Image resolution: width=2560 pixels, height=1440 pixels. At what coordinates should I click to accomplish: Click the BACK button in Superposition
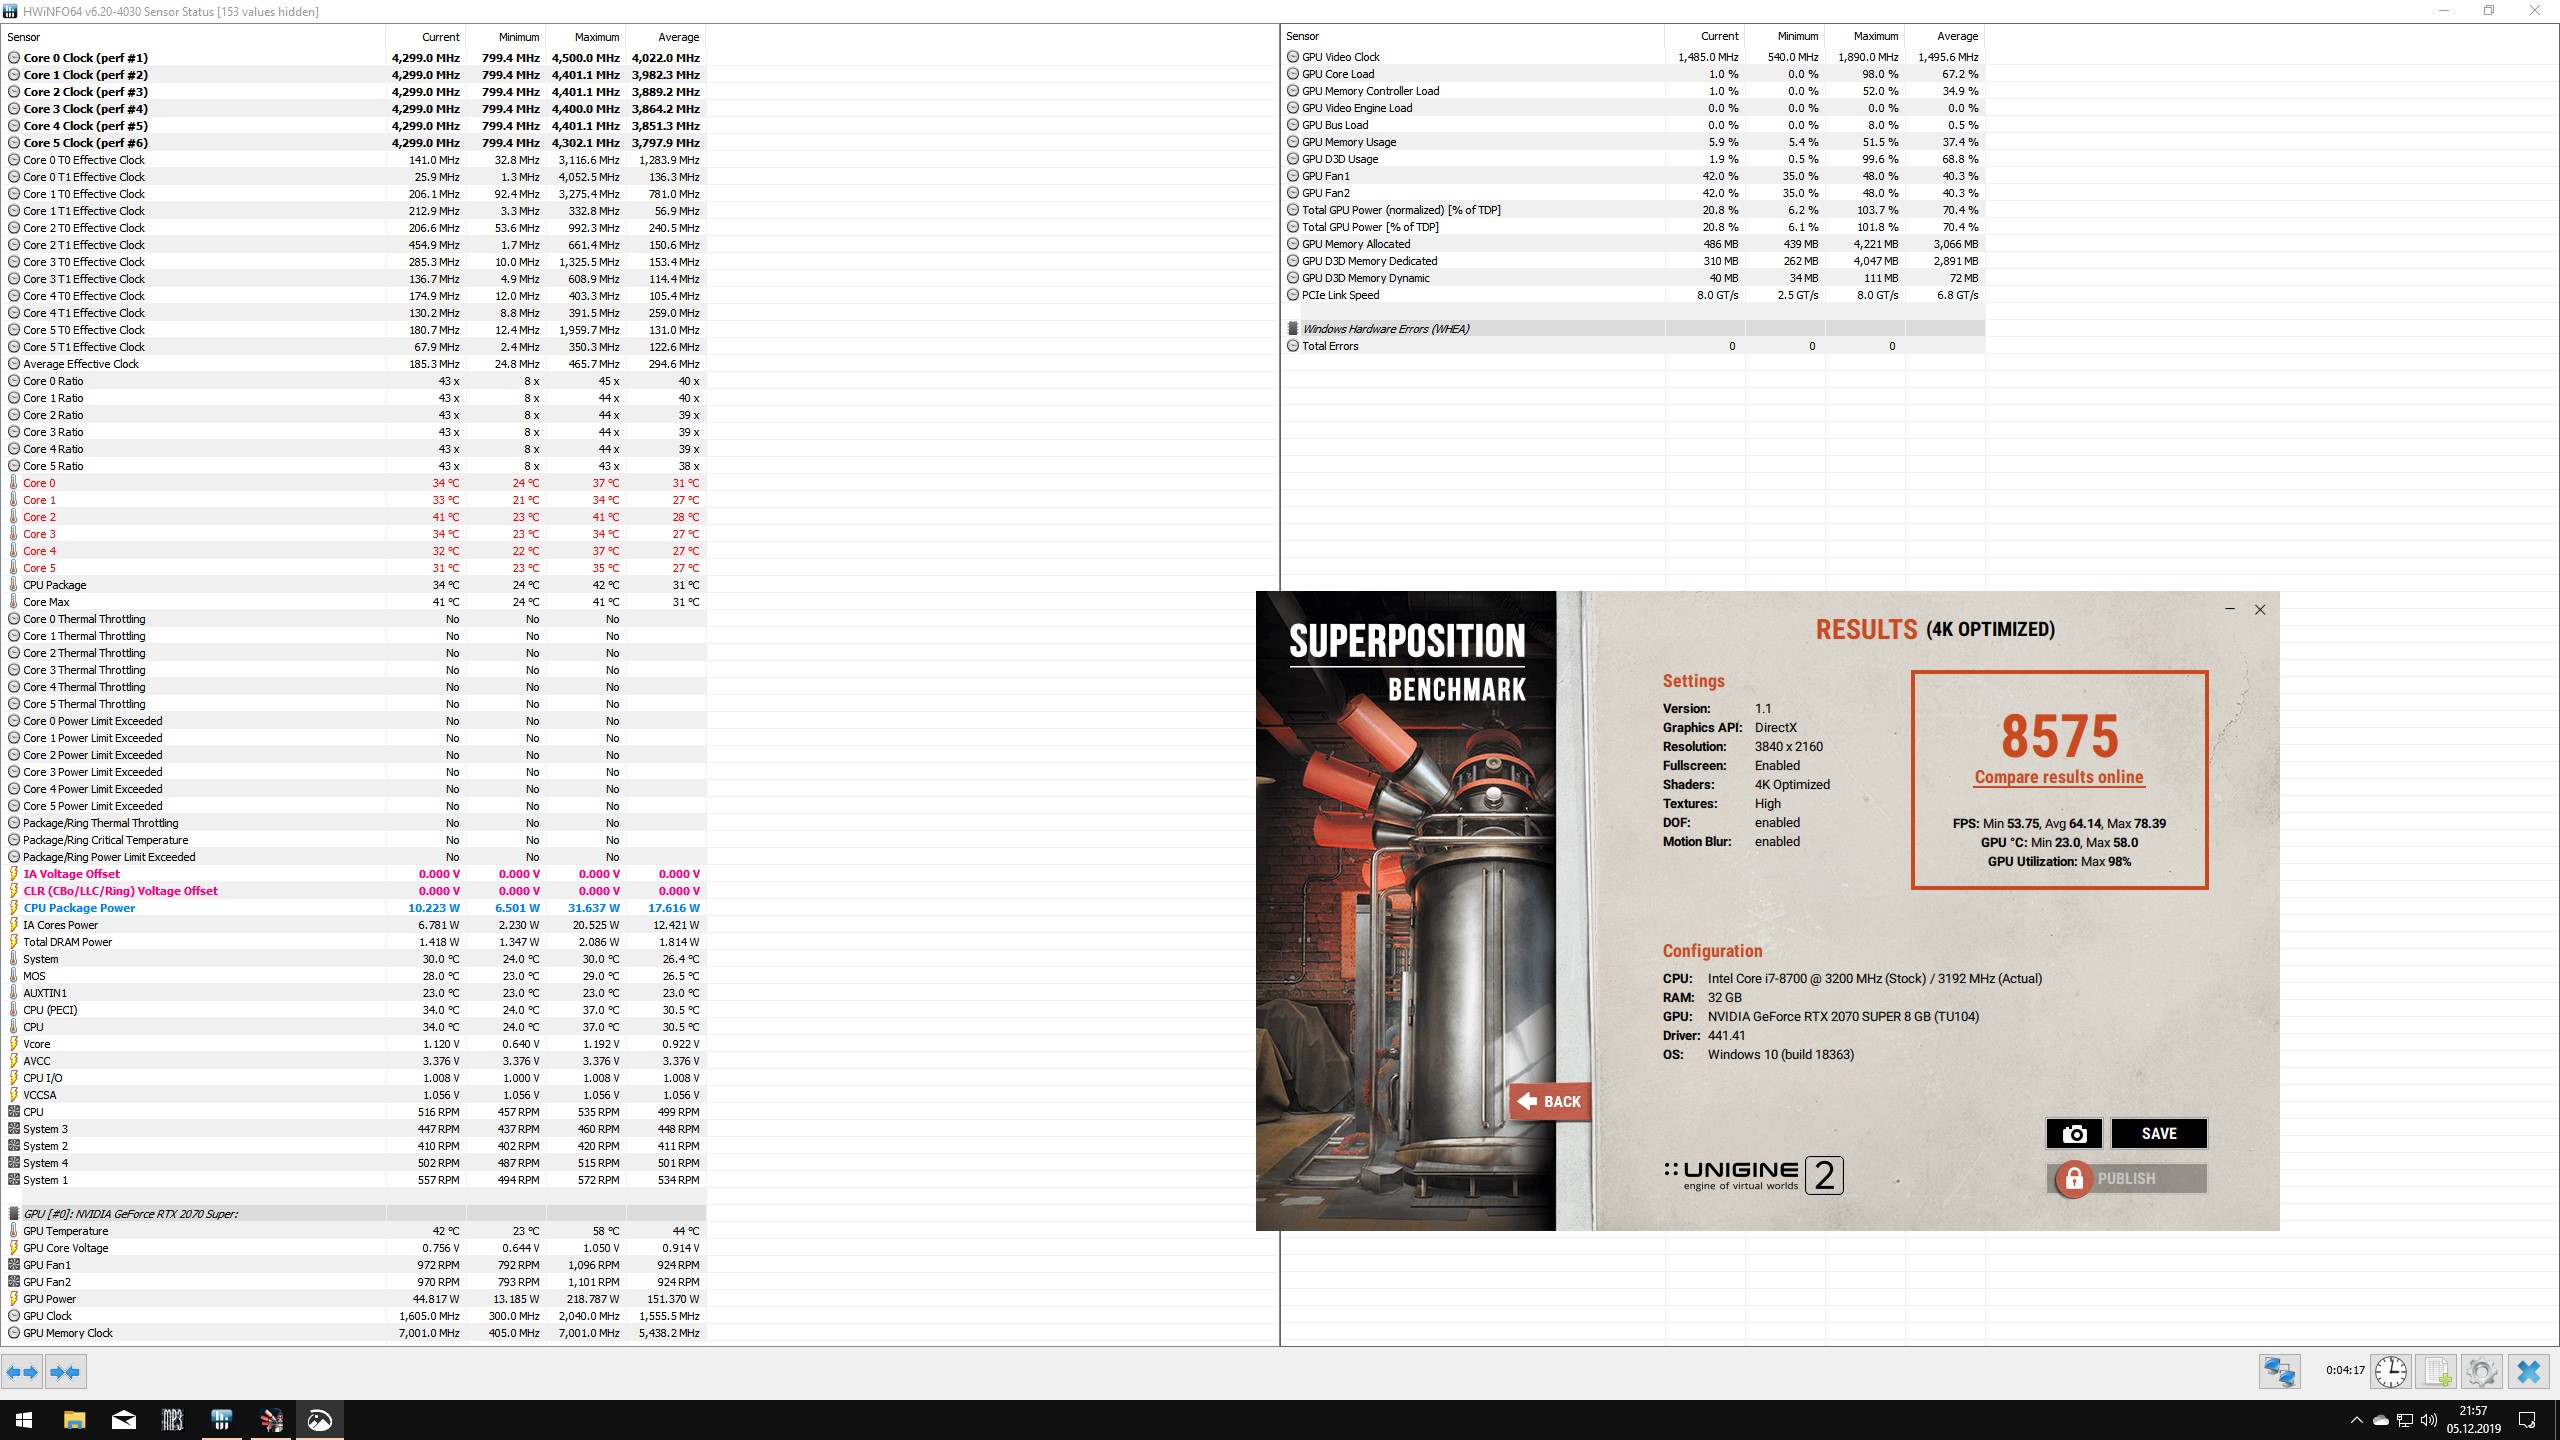coord(1550,1101)
